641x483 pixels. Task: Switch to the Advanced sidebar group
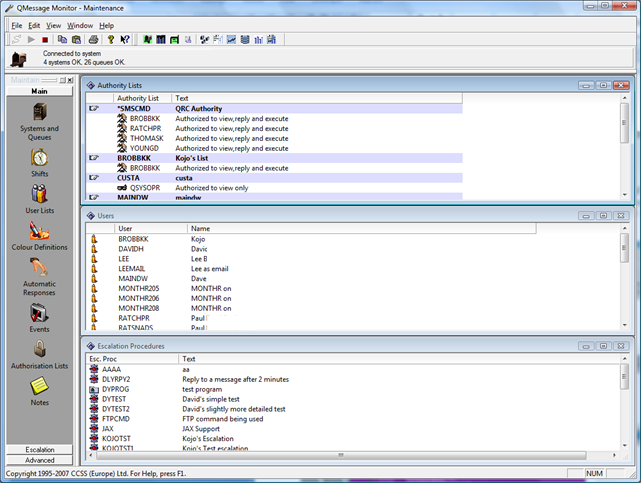click(x=39, y=461)
